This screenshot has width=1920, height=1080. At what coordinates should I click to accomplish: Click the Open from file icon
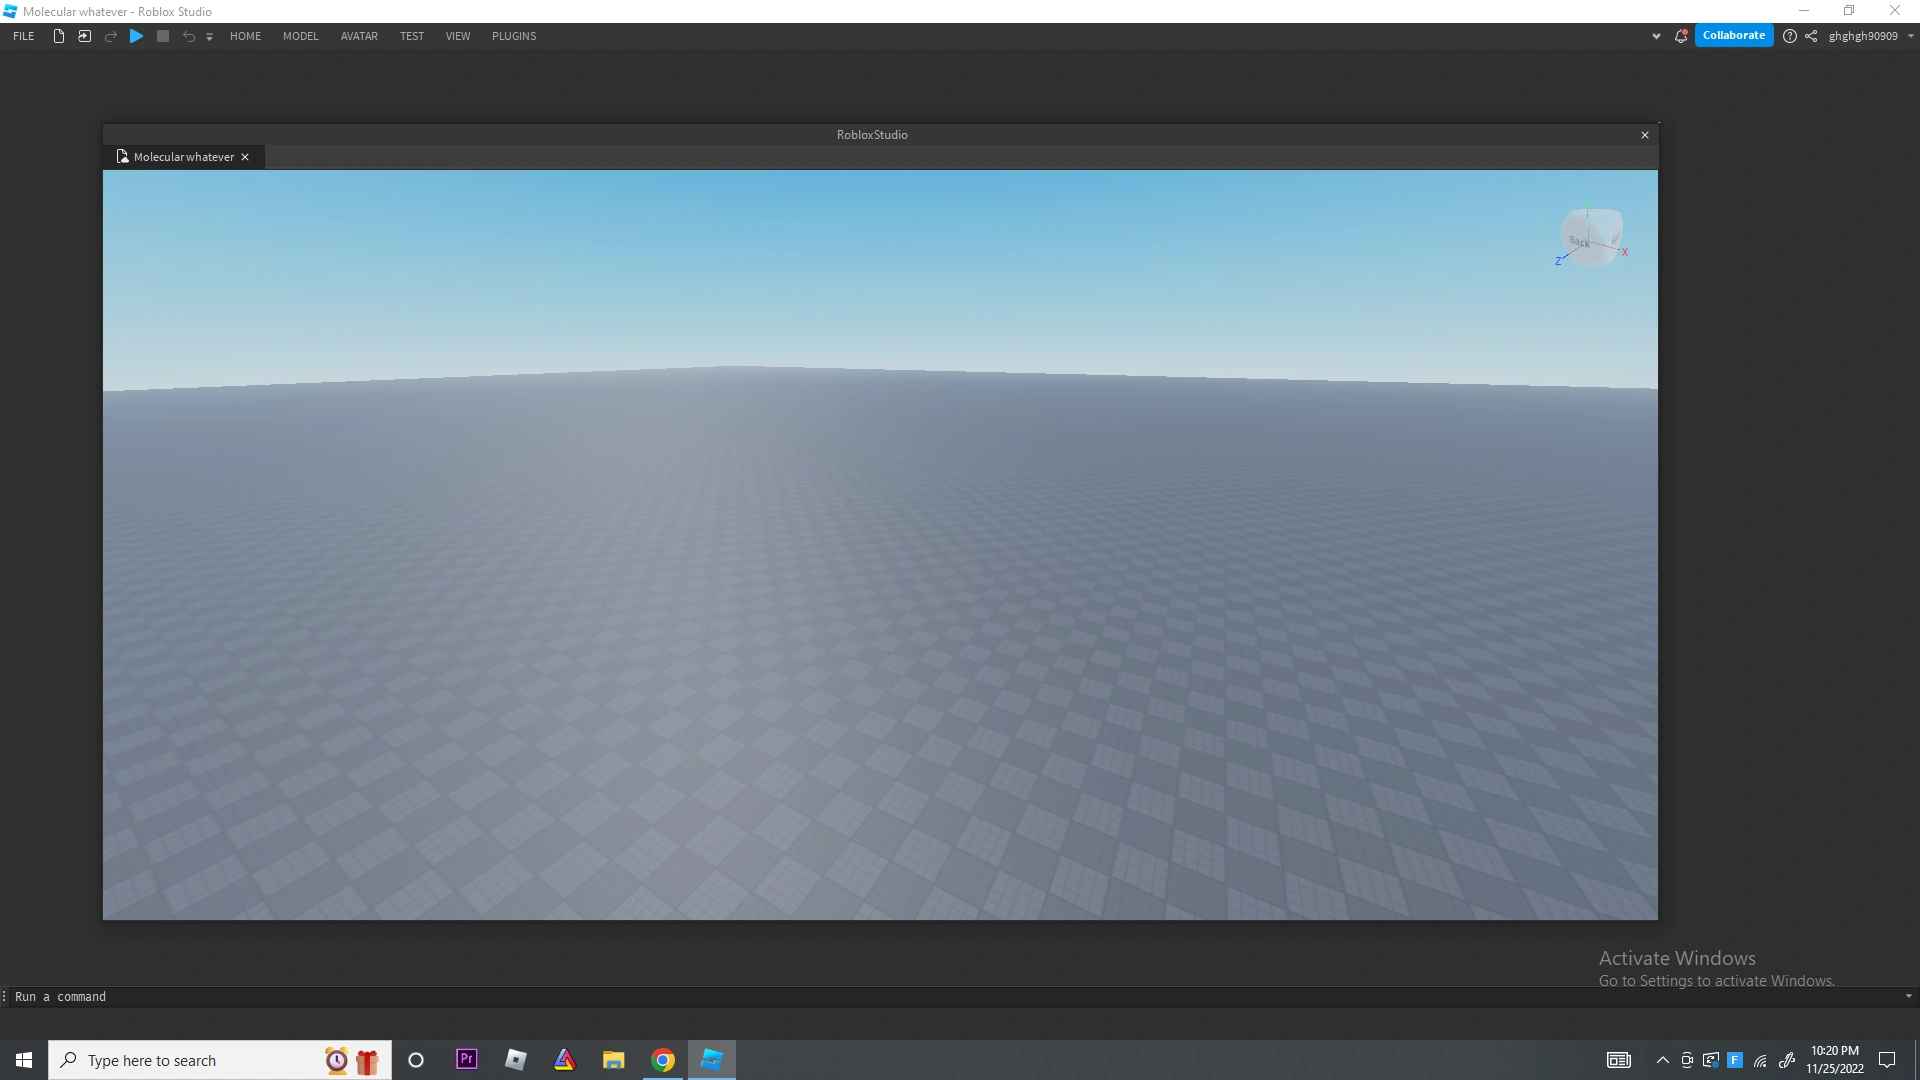85,36
